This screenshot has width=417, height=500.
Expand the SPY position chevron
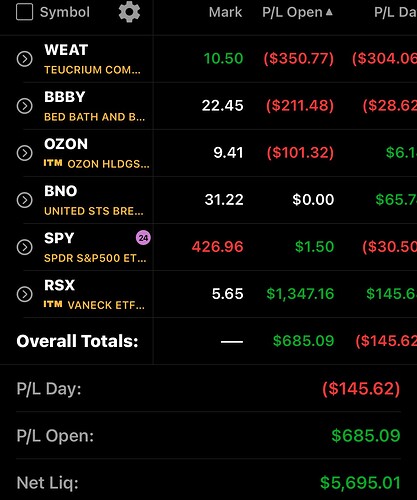tap(25, 247)
